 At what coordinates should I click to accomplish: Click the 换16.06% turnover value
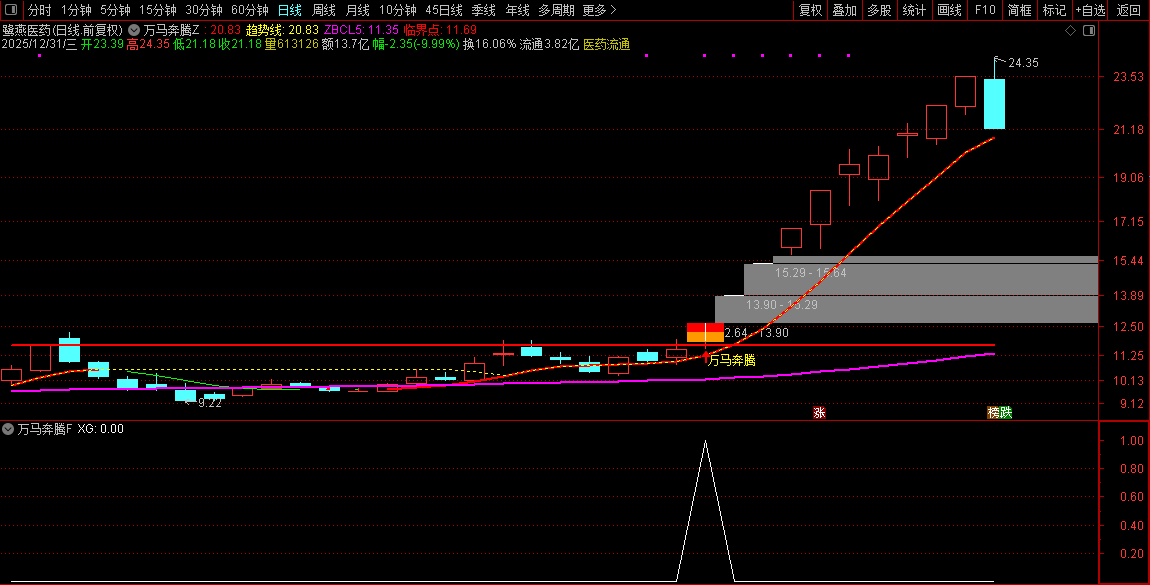tap(489, 45)
